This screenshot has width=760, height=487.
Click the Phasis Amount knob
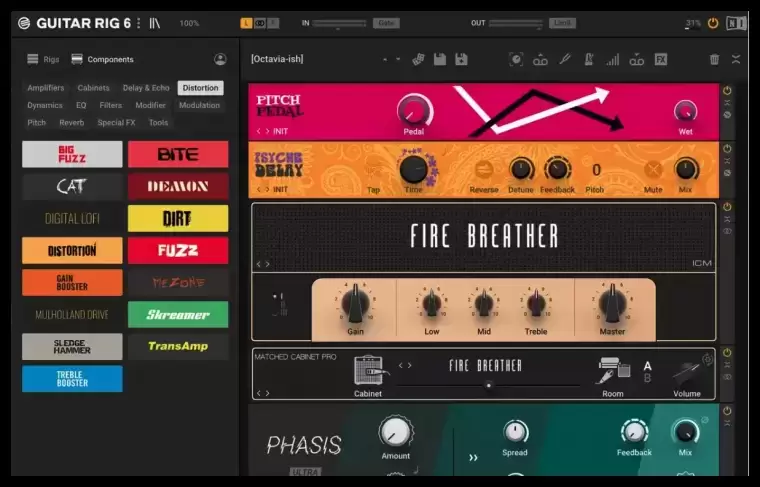396,431
